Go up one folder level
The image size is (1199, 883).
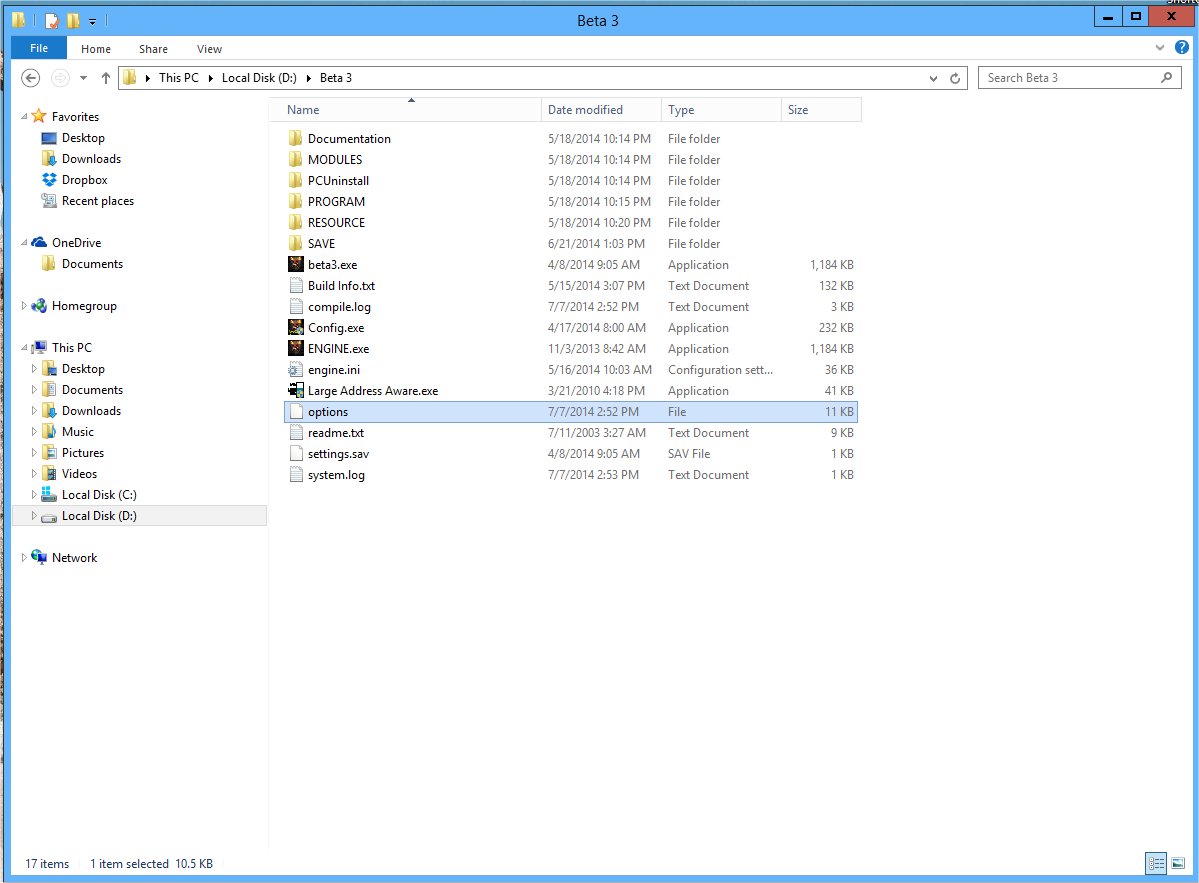tap(106, 78)
